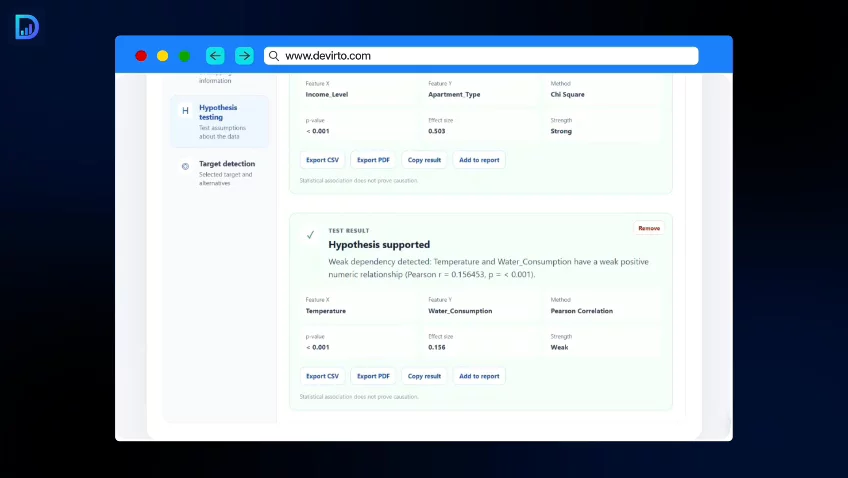Screen dimensions: 848x478
Task: Copy result of the Pearson Correlation test
Action: coord(424,376)
